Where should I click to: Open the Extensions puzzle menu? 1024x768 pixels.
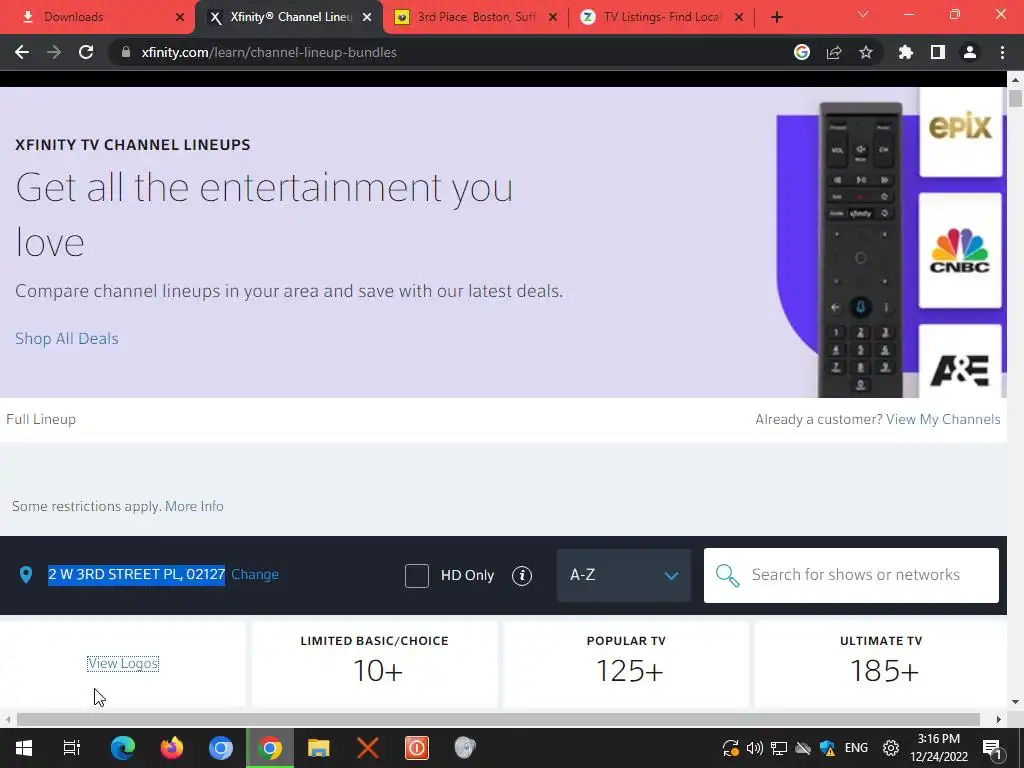click(x=906, y=52)
